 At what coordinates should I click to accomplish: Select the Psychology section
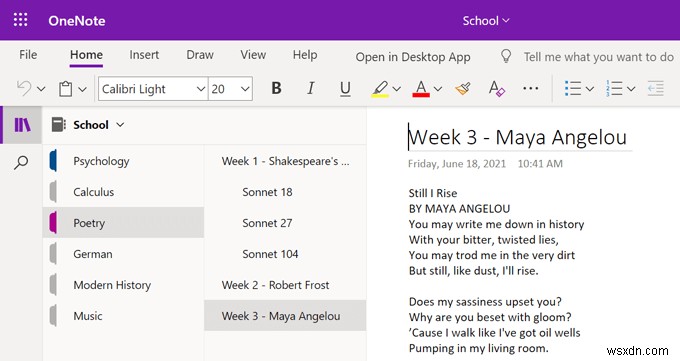[123, 161]
